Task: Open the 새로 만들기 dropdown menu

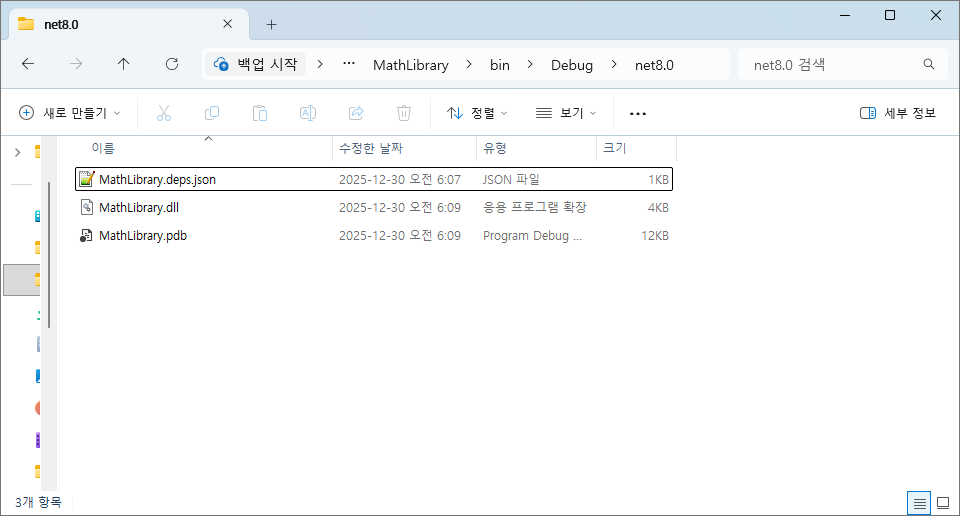Action: click(70, 113)
